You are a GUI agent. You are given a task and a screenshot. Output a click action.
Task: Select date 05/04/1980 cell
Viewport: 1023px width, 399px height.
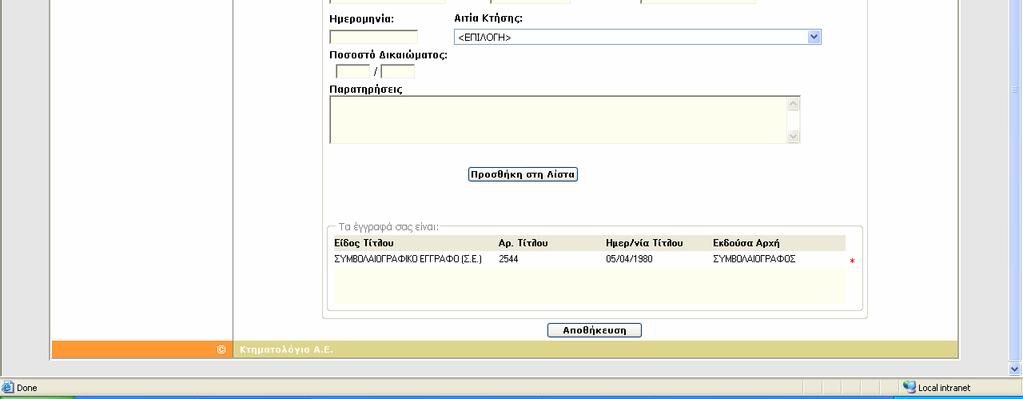coord(629,259)
